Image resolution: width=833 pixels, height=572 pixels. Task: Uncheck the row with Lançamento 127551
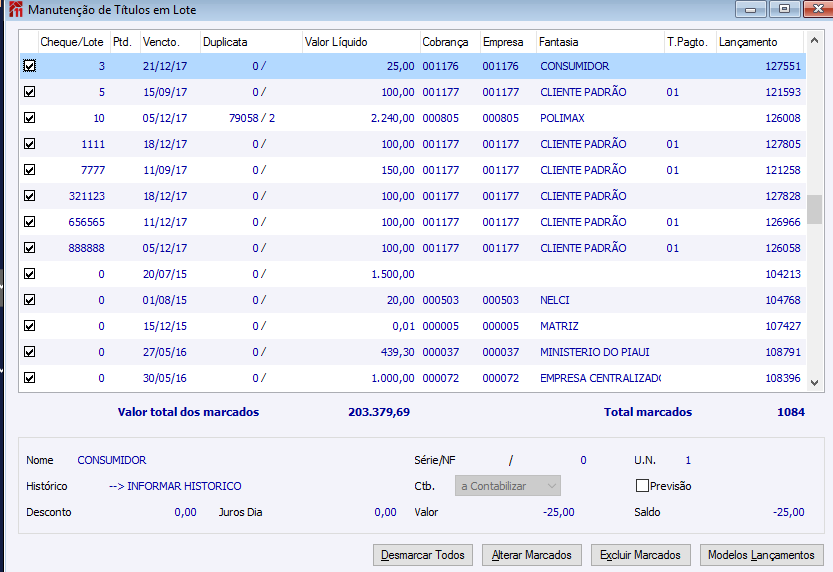coord(30,66)
